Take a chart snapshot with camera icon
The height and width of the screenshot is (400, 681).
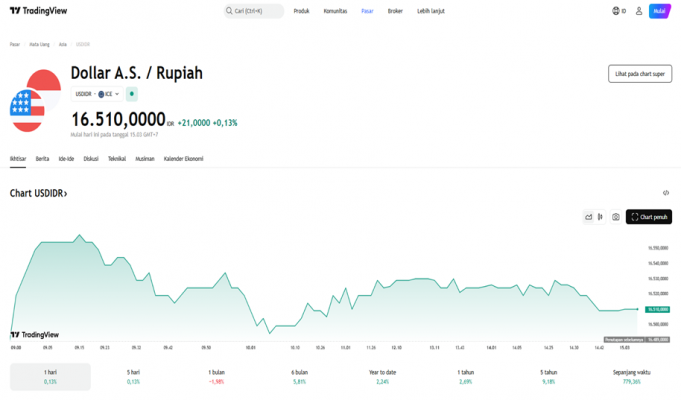pos(616,217)
